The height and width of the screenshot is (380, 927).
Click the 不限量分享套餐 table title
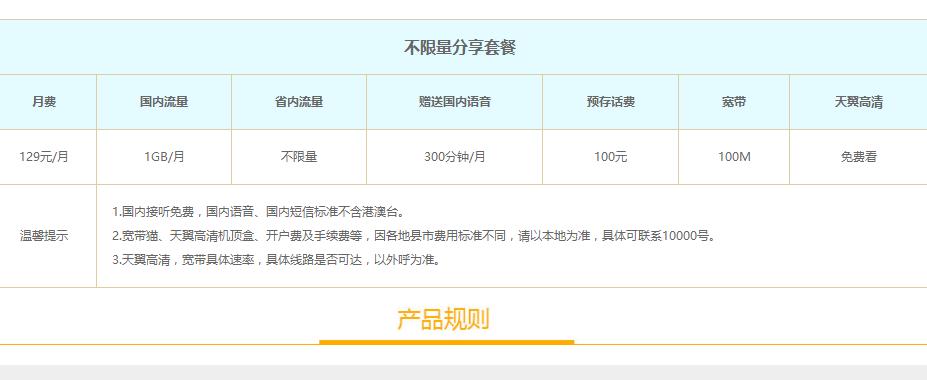coord(459,47)
